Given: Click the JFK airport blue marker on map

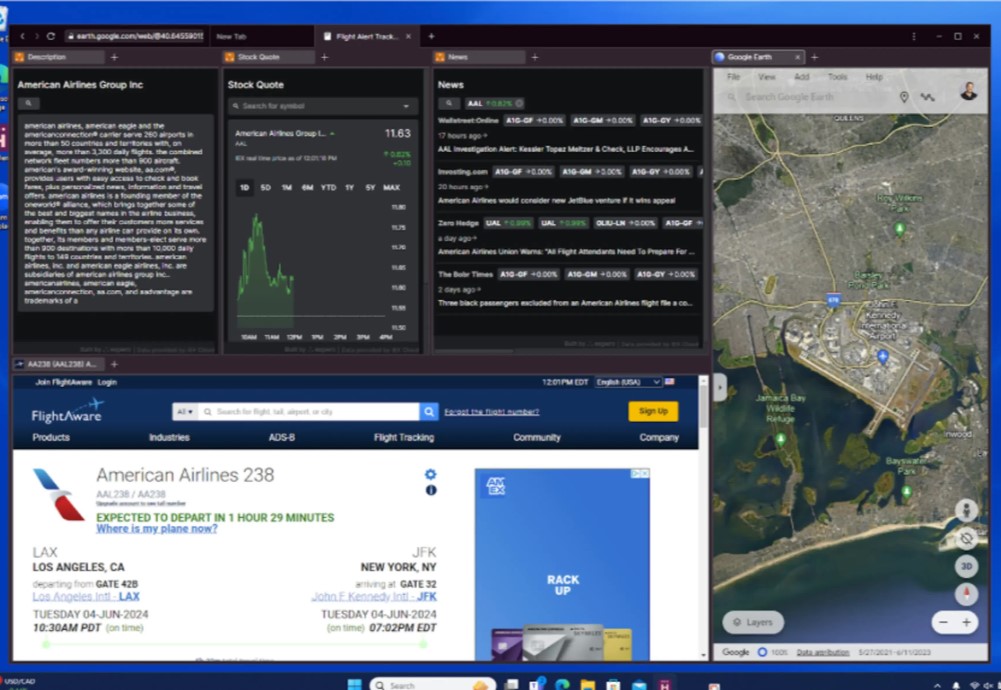Looking at the screenshot, I should click(883, 356).
